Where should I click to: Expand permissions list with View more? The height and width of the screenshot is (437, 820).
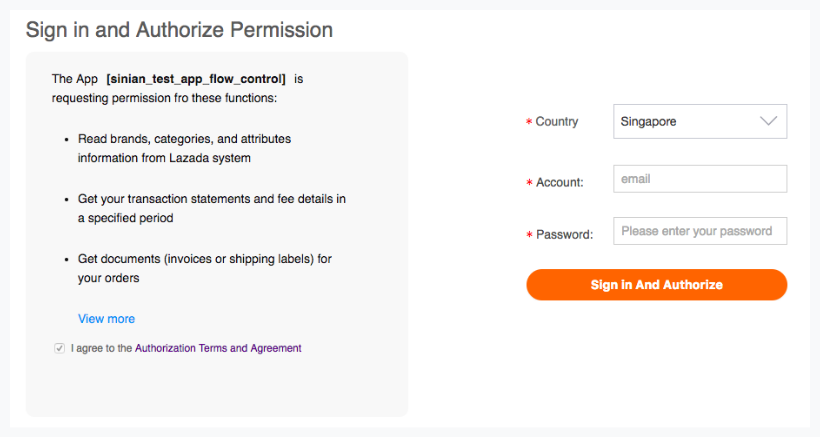coord(106,319)
